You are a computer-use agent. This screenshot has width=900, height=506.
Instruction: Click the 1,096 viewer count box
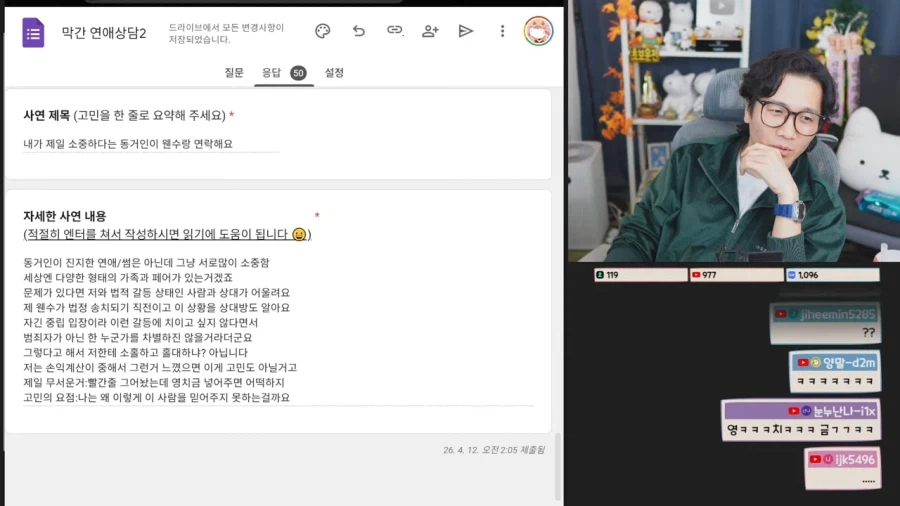coord(832,275)
